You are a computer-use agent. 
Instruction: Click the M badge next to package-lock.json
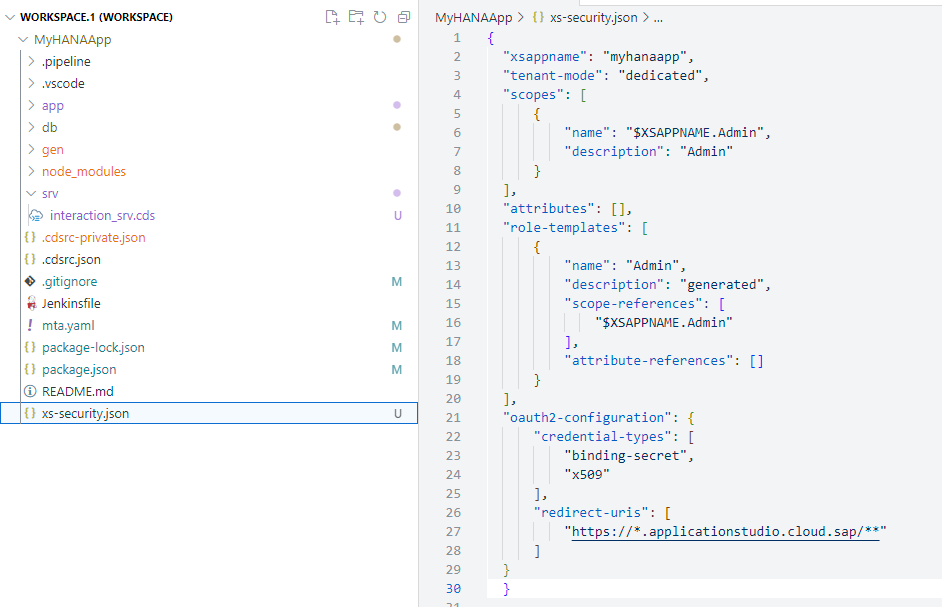[396, 347]
